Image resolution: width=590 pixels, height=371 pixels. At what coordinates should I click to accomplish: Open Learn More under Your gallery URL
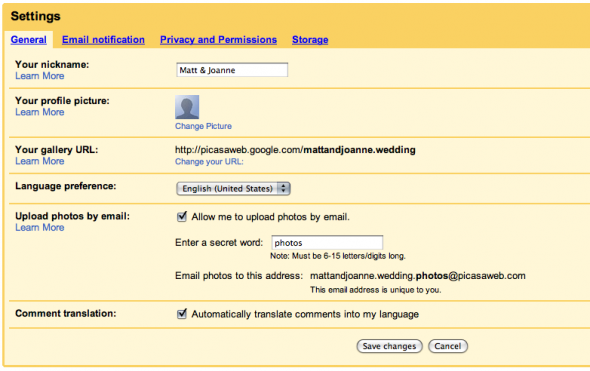(40, 161)
